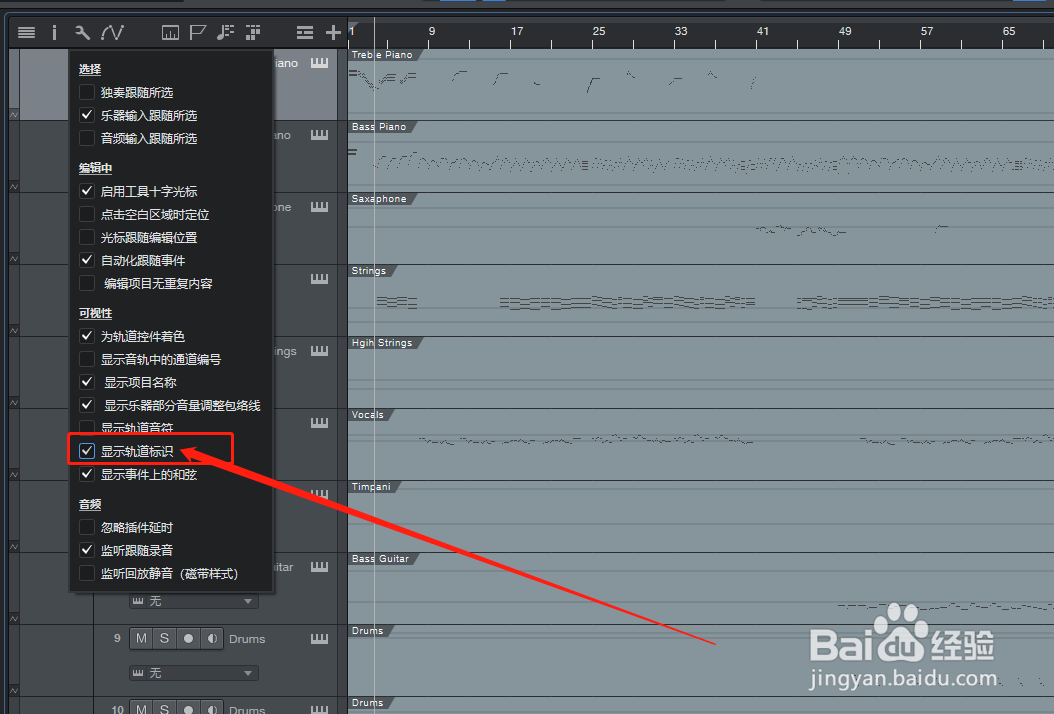Open automation icon beside track 9 Drums
This screenshot has height=714, width=1054.
(x=13, y=690)
